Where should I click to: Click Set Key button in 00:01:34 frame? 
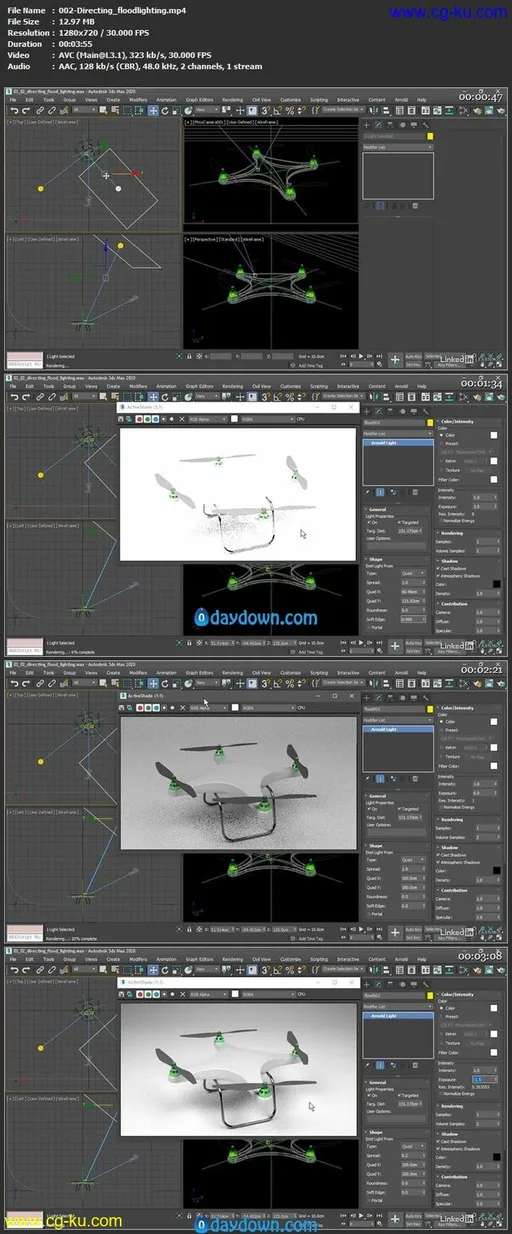tap(413, 651)
